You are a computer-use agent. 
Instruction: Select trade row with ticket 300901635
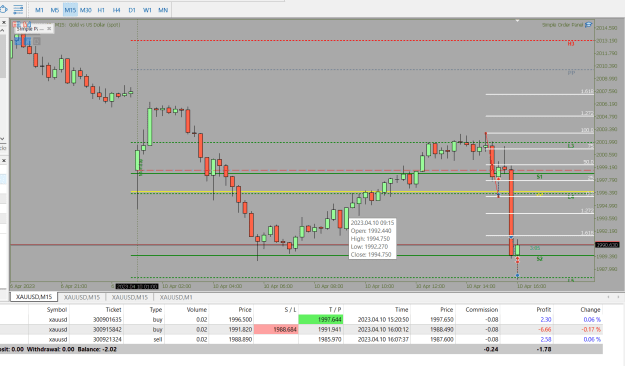coord(301,319)
